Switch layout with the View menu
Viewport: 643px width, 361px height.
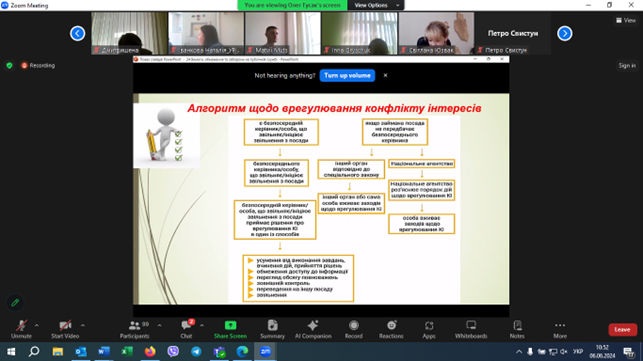pyautogui.click(x=626, y=20)
